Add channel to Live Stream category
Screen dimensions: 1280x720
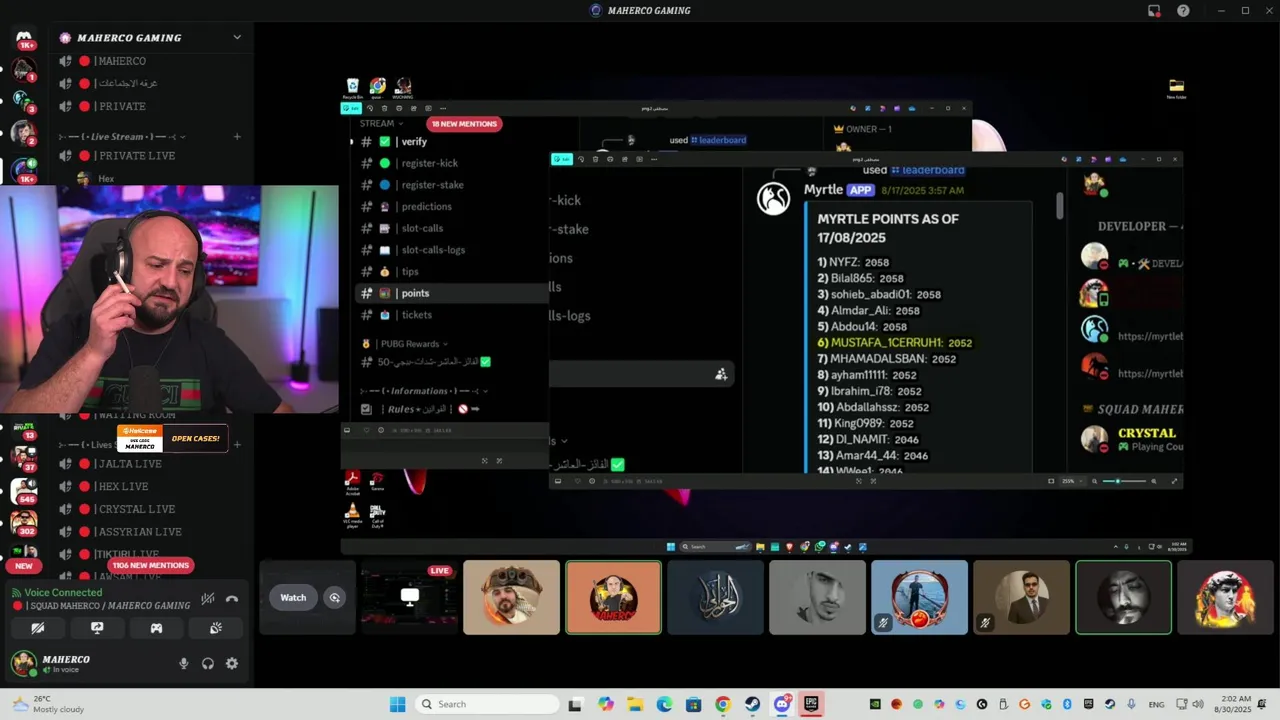pos(237,136)
